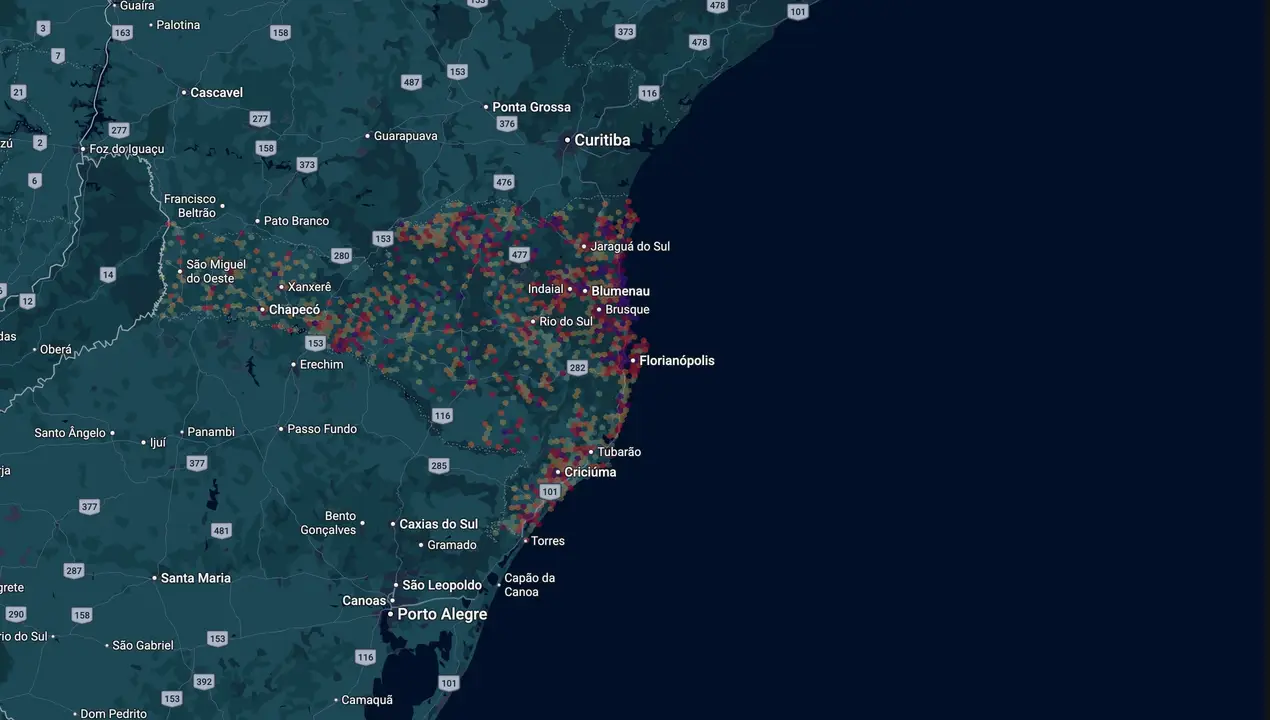Image resolution: width=1270 pixels, height=720 pixels.
Task: Click the Cascavel city label
Action: coord(216,92)
